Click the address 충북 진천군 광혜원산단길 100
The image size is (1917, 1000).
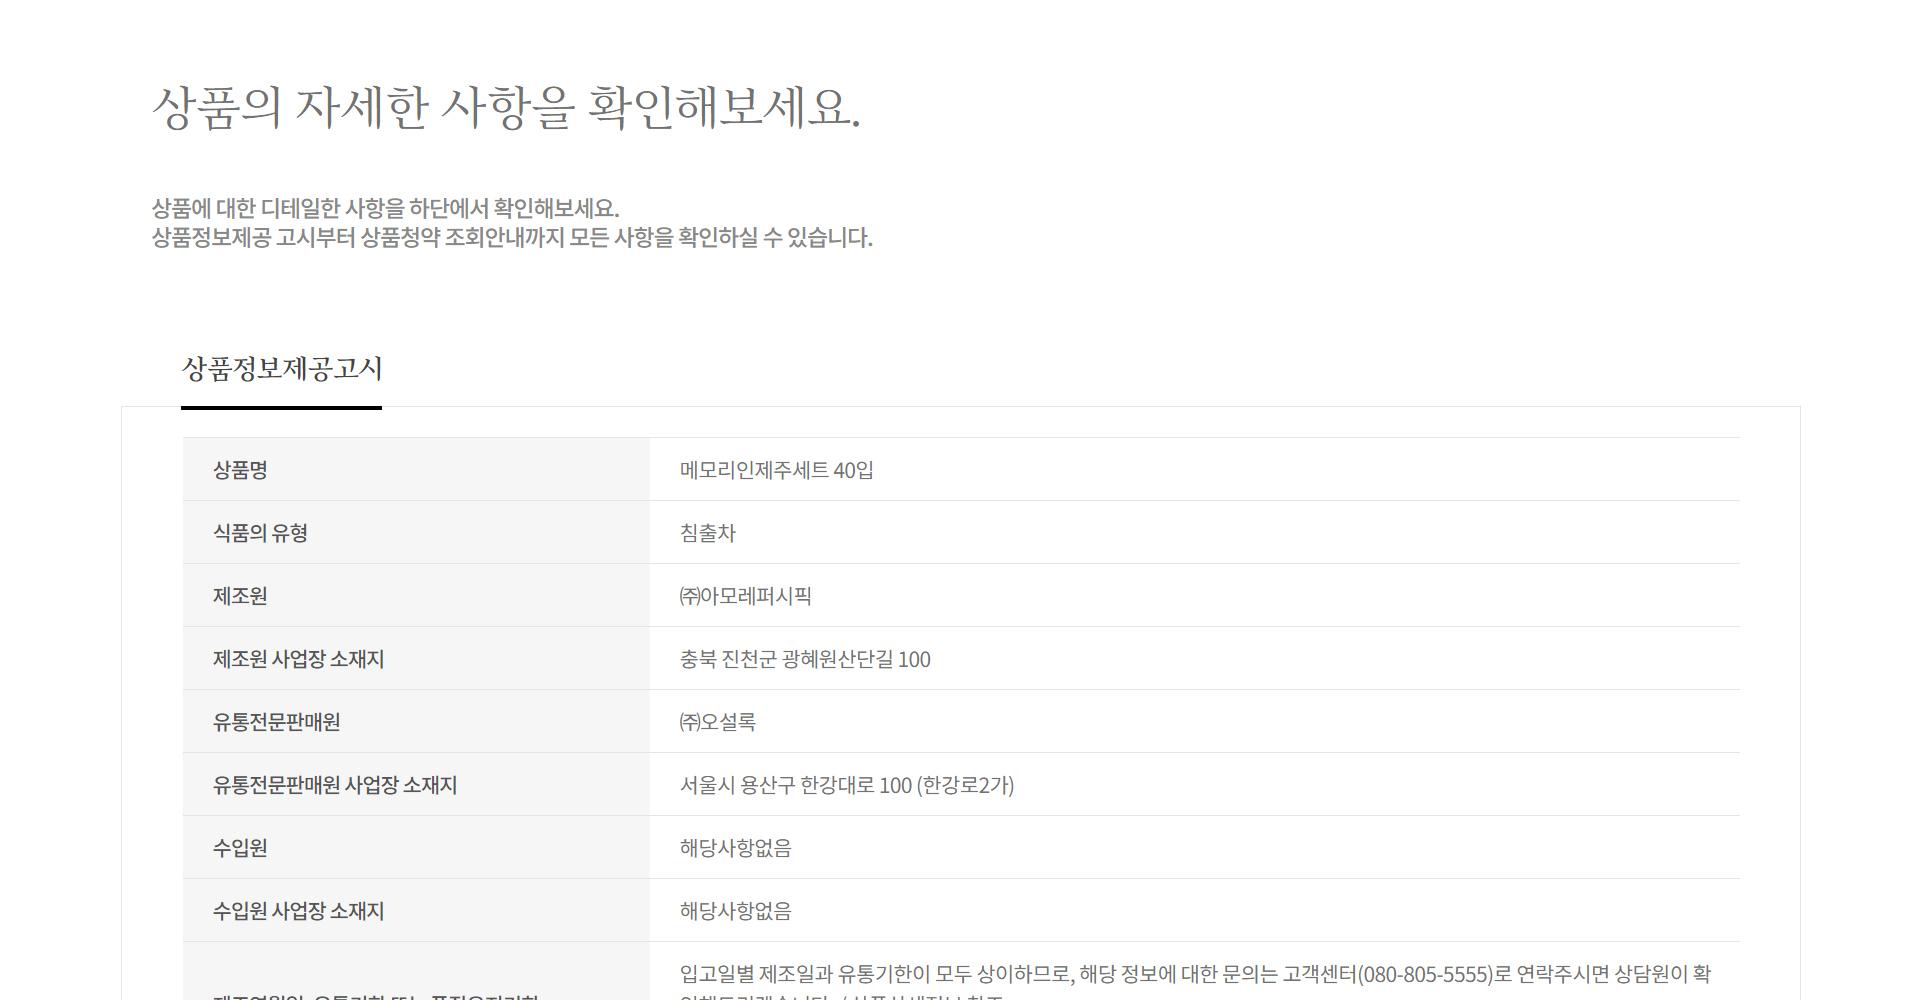click(805, 659)
